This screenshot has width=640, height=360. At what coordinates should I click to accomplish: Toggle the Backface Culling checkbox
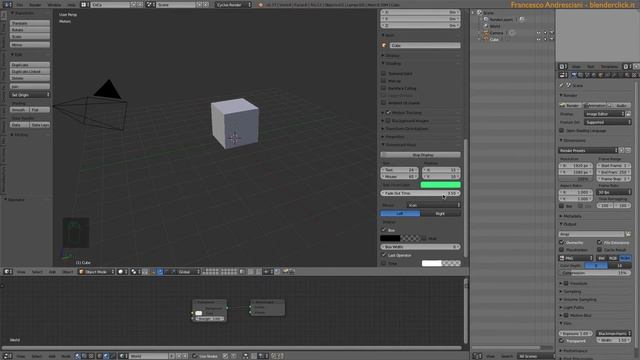pos(384,88)
